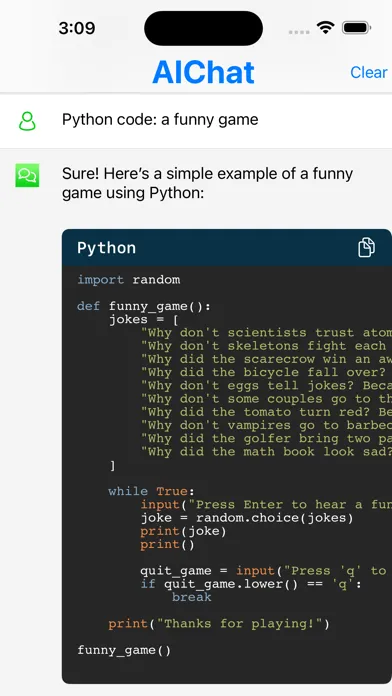Tap the AIChat title
Viewport: 392px width, 696px height.
(x=203, y=72)
